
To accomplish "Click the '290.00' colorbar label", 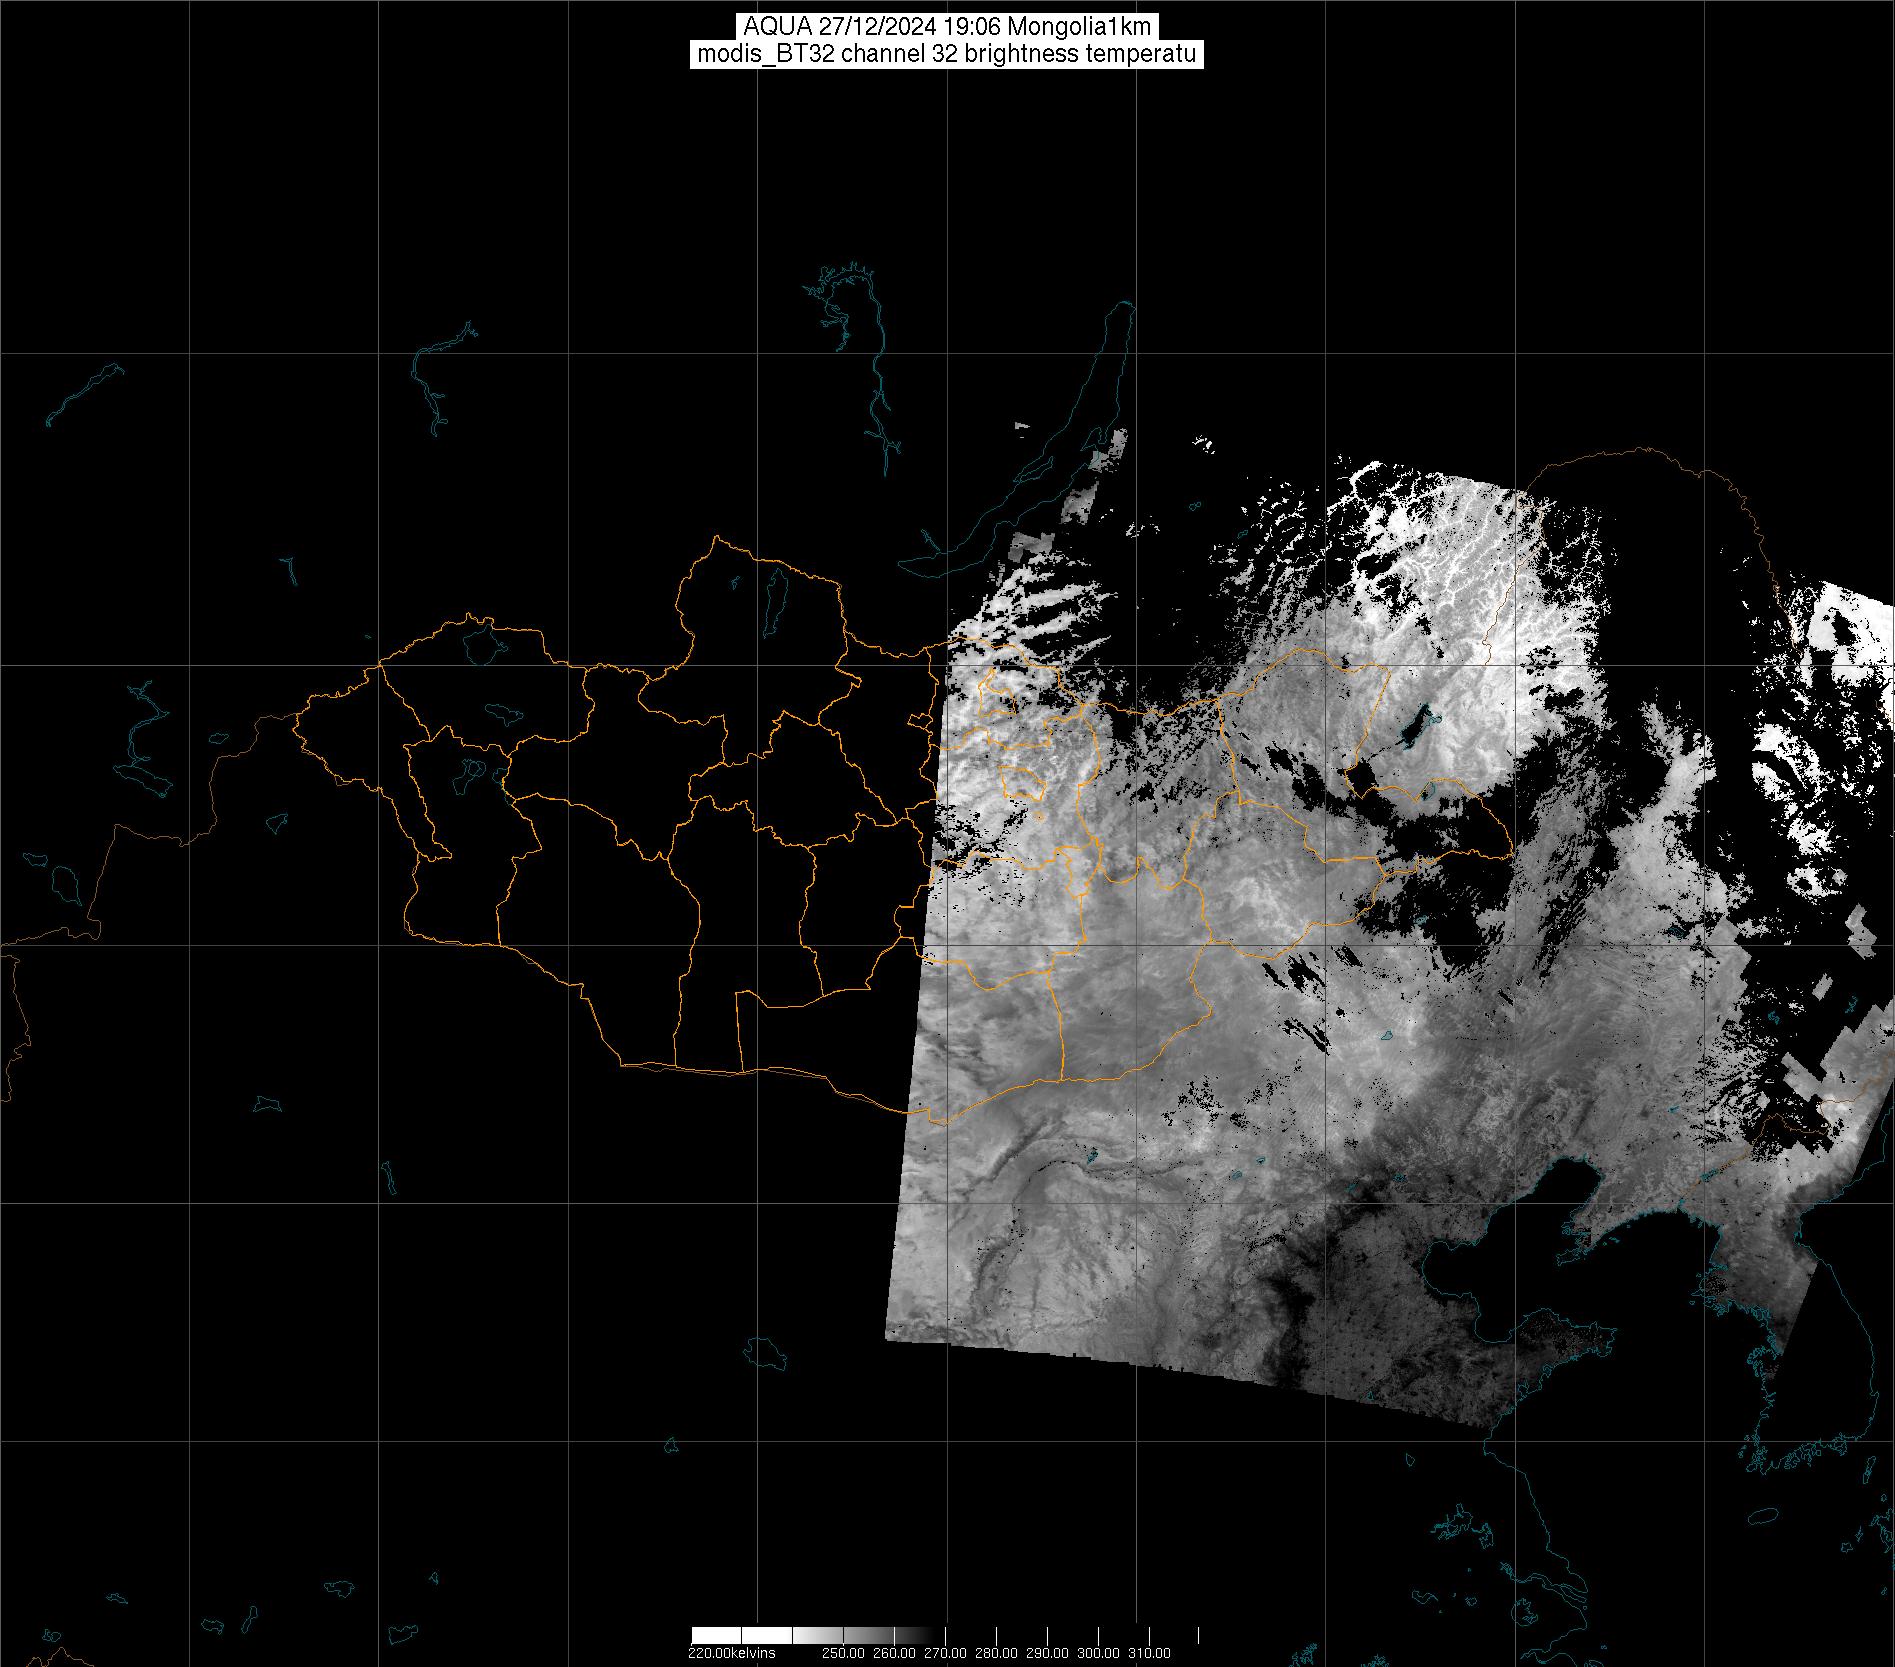I will pos(1048,1653).
